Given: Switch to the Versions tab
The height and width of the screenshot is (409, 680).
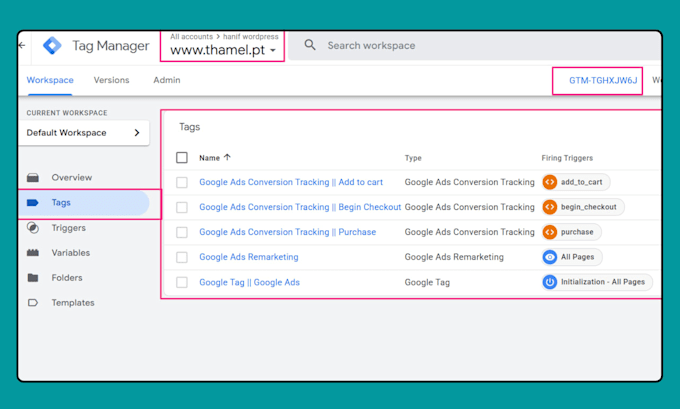Looking at the screenshot, I should pos(111,80).
